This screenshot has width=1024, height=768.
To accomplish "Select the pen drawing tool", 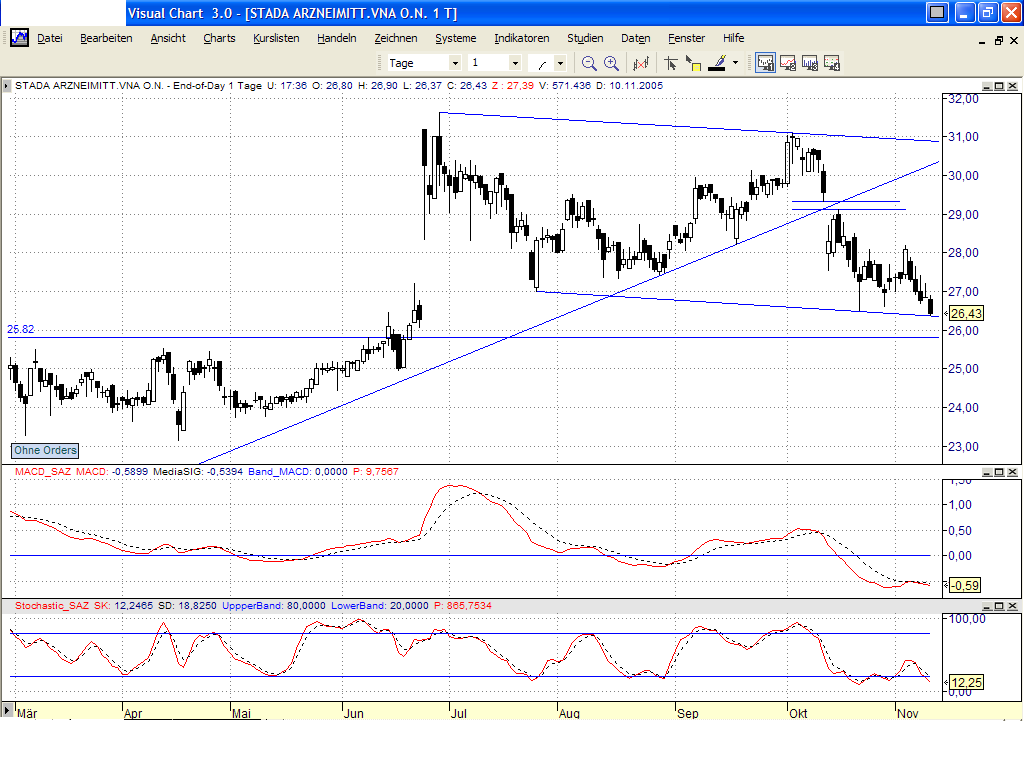I will [717, 62].
